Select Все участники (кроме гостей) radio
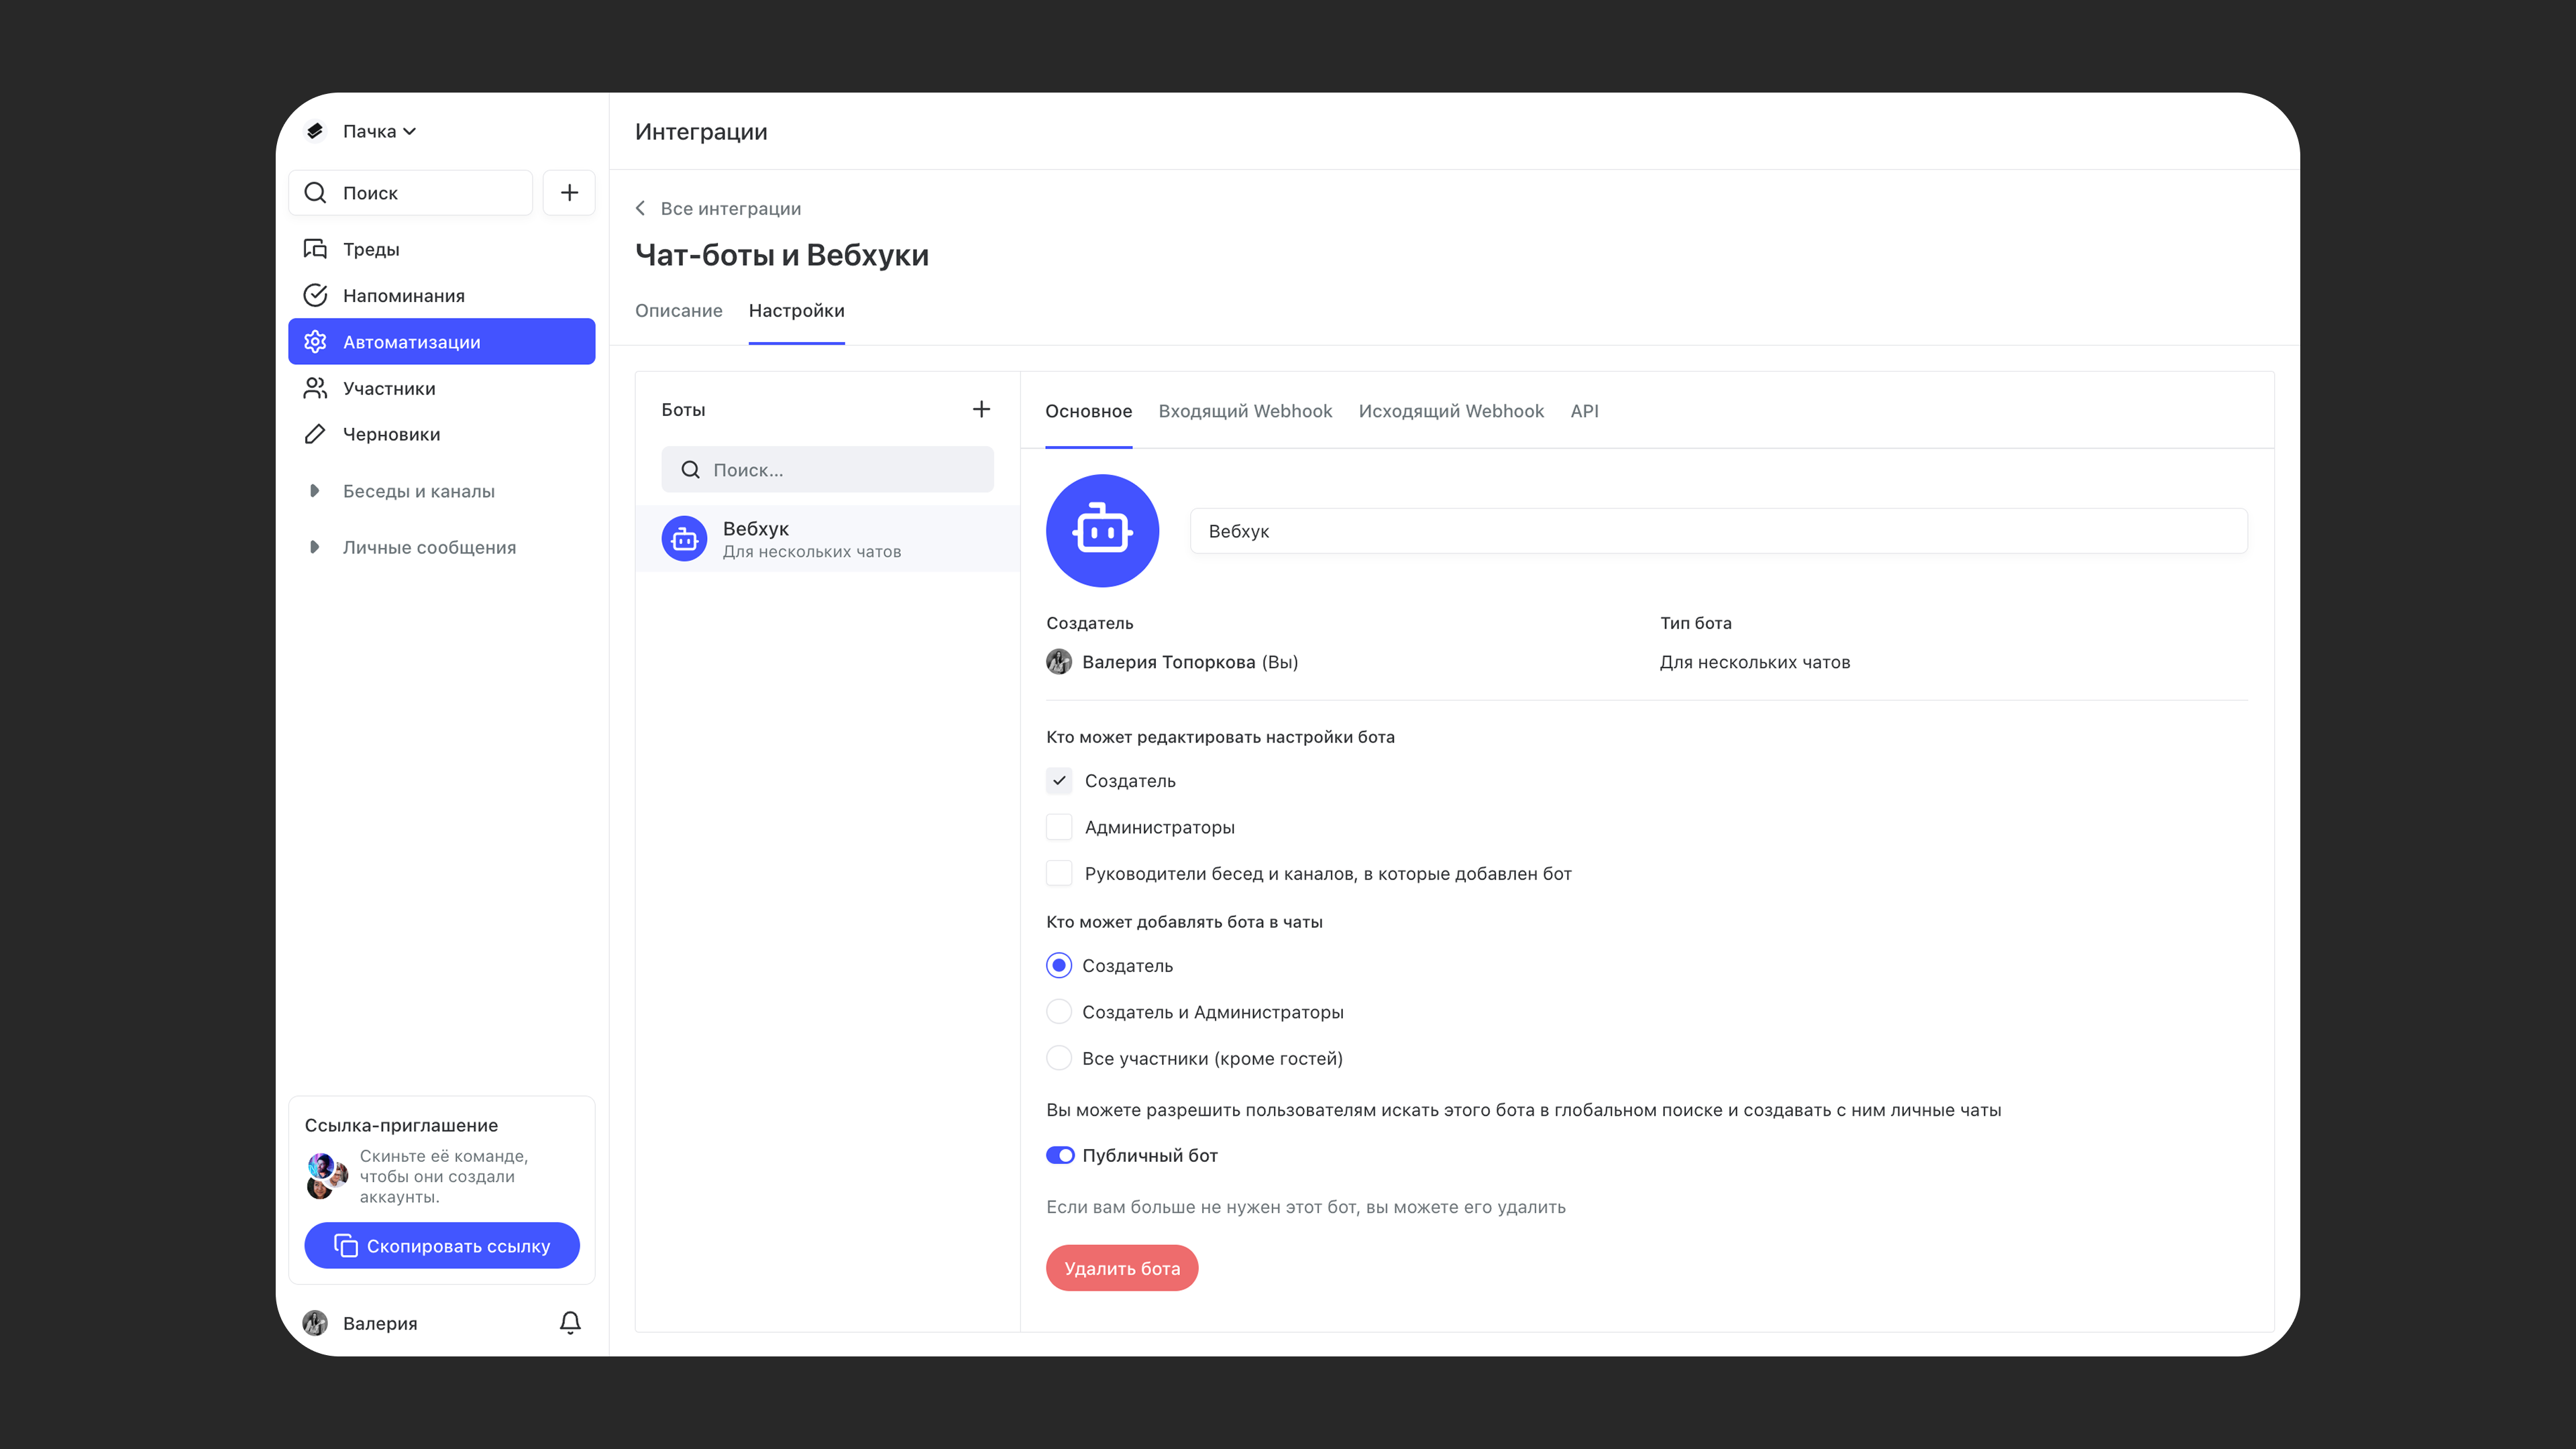The image size is (2576, 1449). pyautogui.click(x=1059, y=1058)
